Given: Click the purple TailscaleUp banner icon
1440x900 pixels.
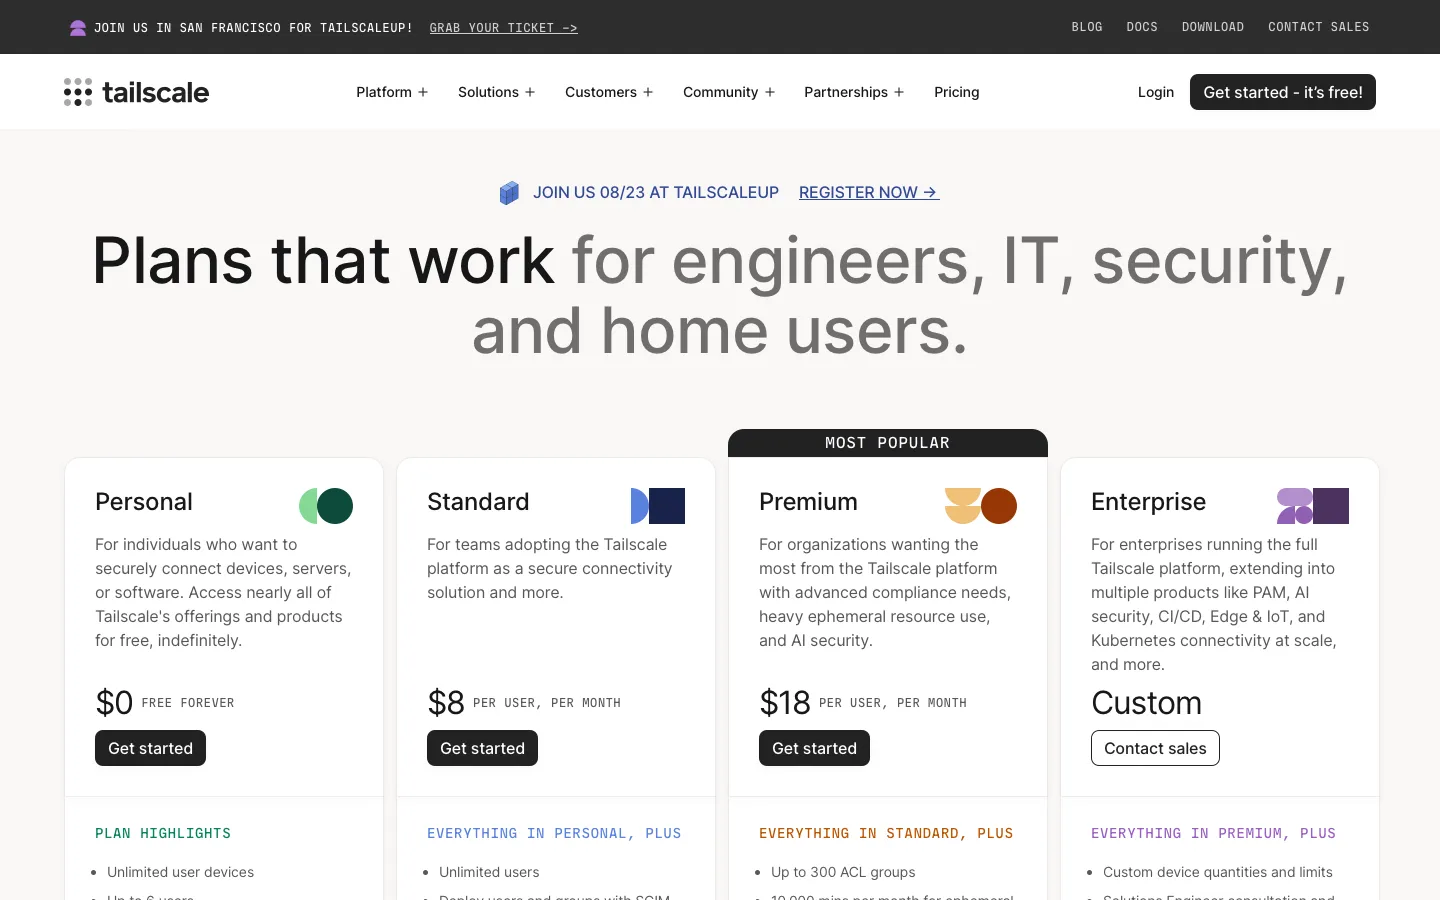Looking at the screenshot, I should (78, 28).
